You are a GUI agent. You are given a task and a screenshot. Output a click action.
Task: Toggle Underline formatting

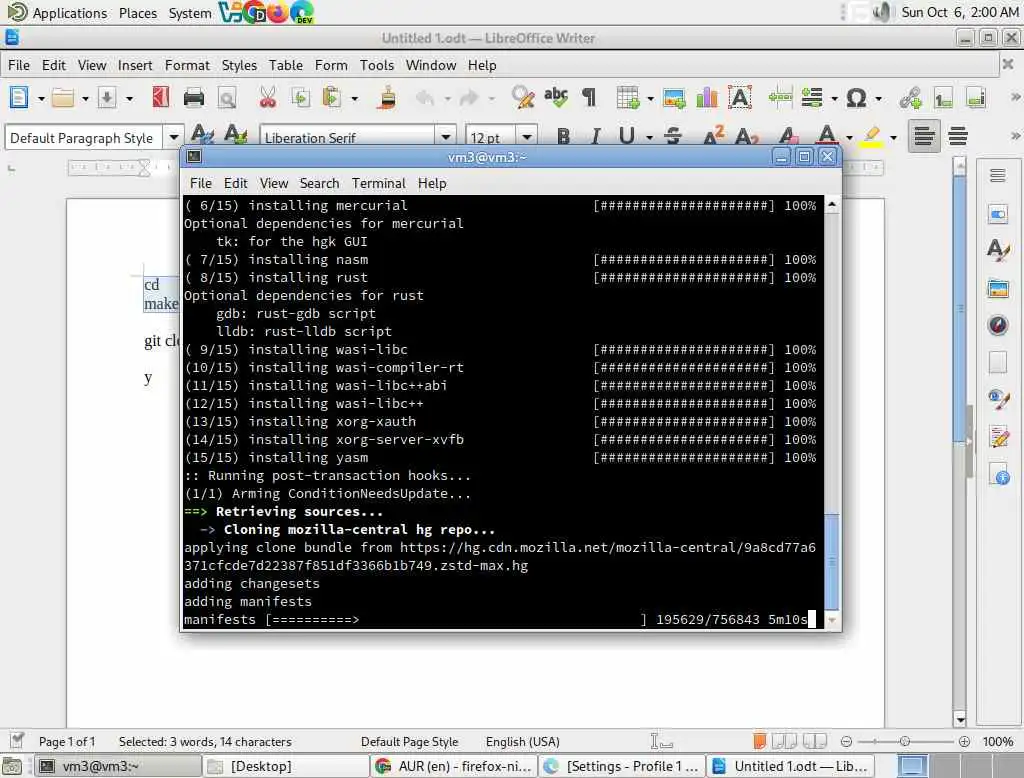[626, 137]
